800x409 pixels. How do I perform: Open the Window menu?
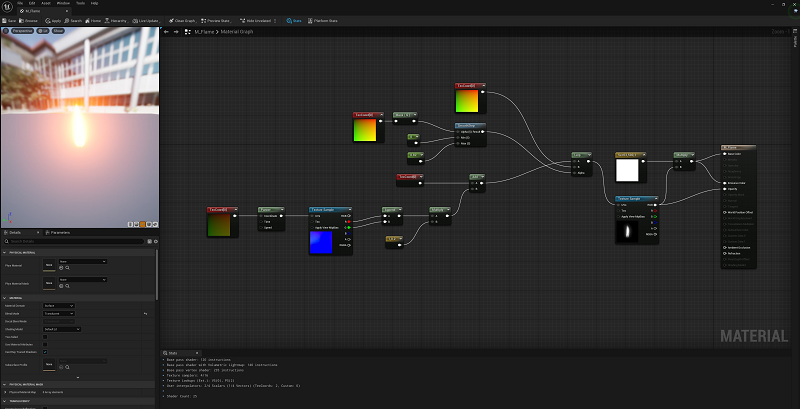[64, 3]
